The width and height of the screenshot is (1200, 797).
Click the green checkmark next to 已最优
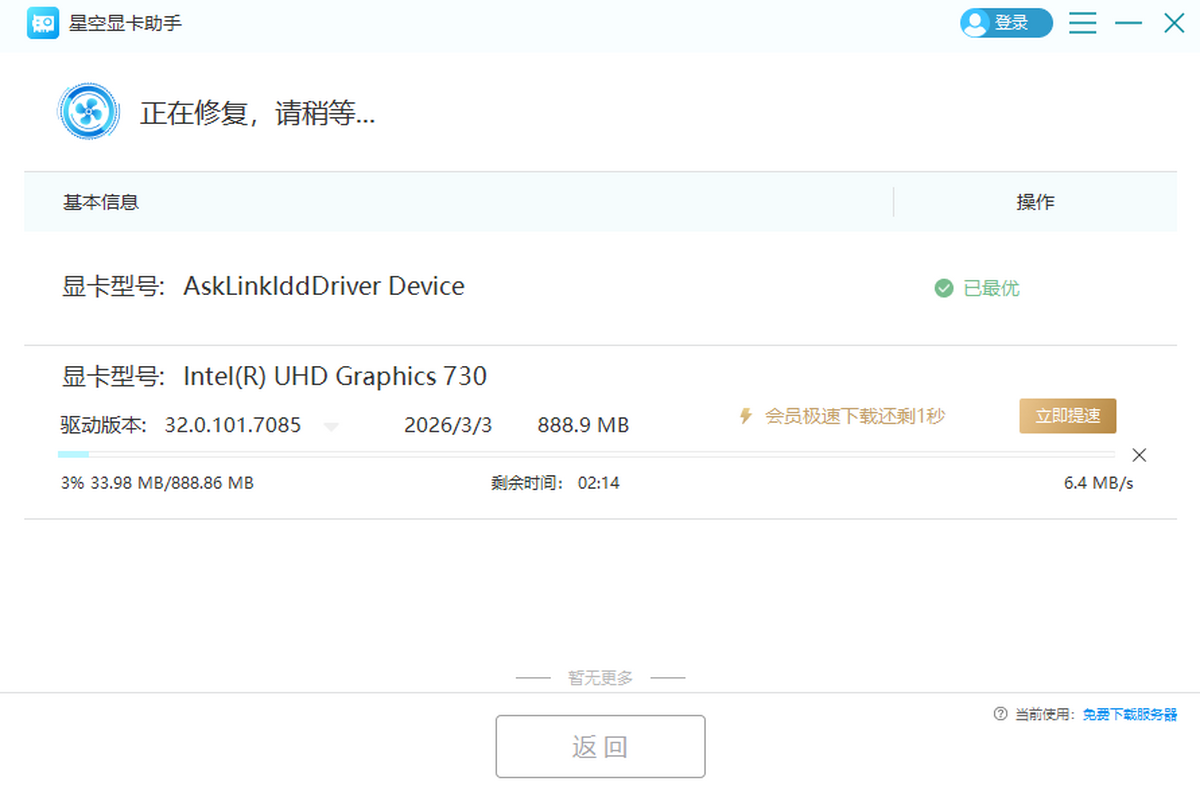943,288
